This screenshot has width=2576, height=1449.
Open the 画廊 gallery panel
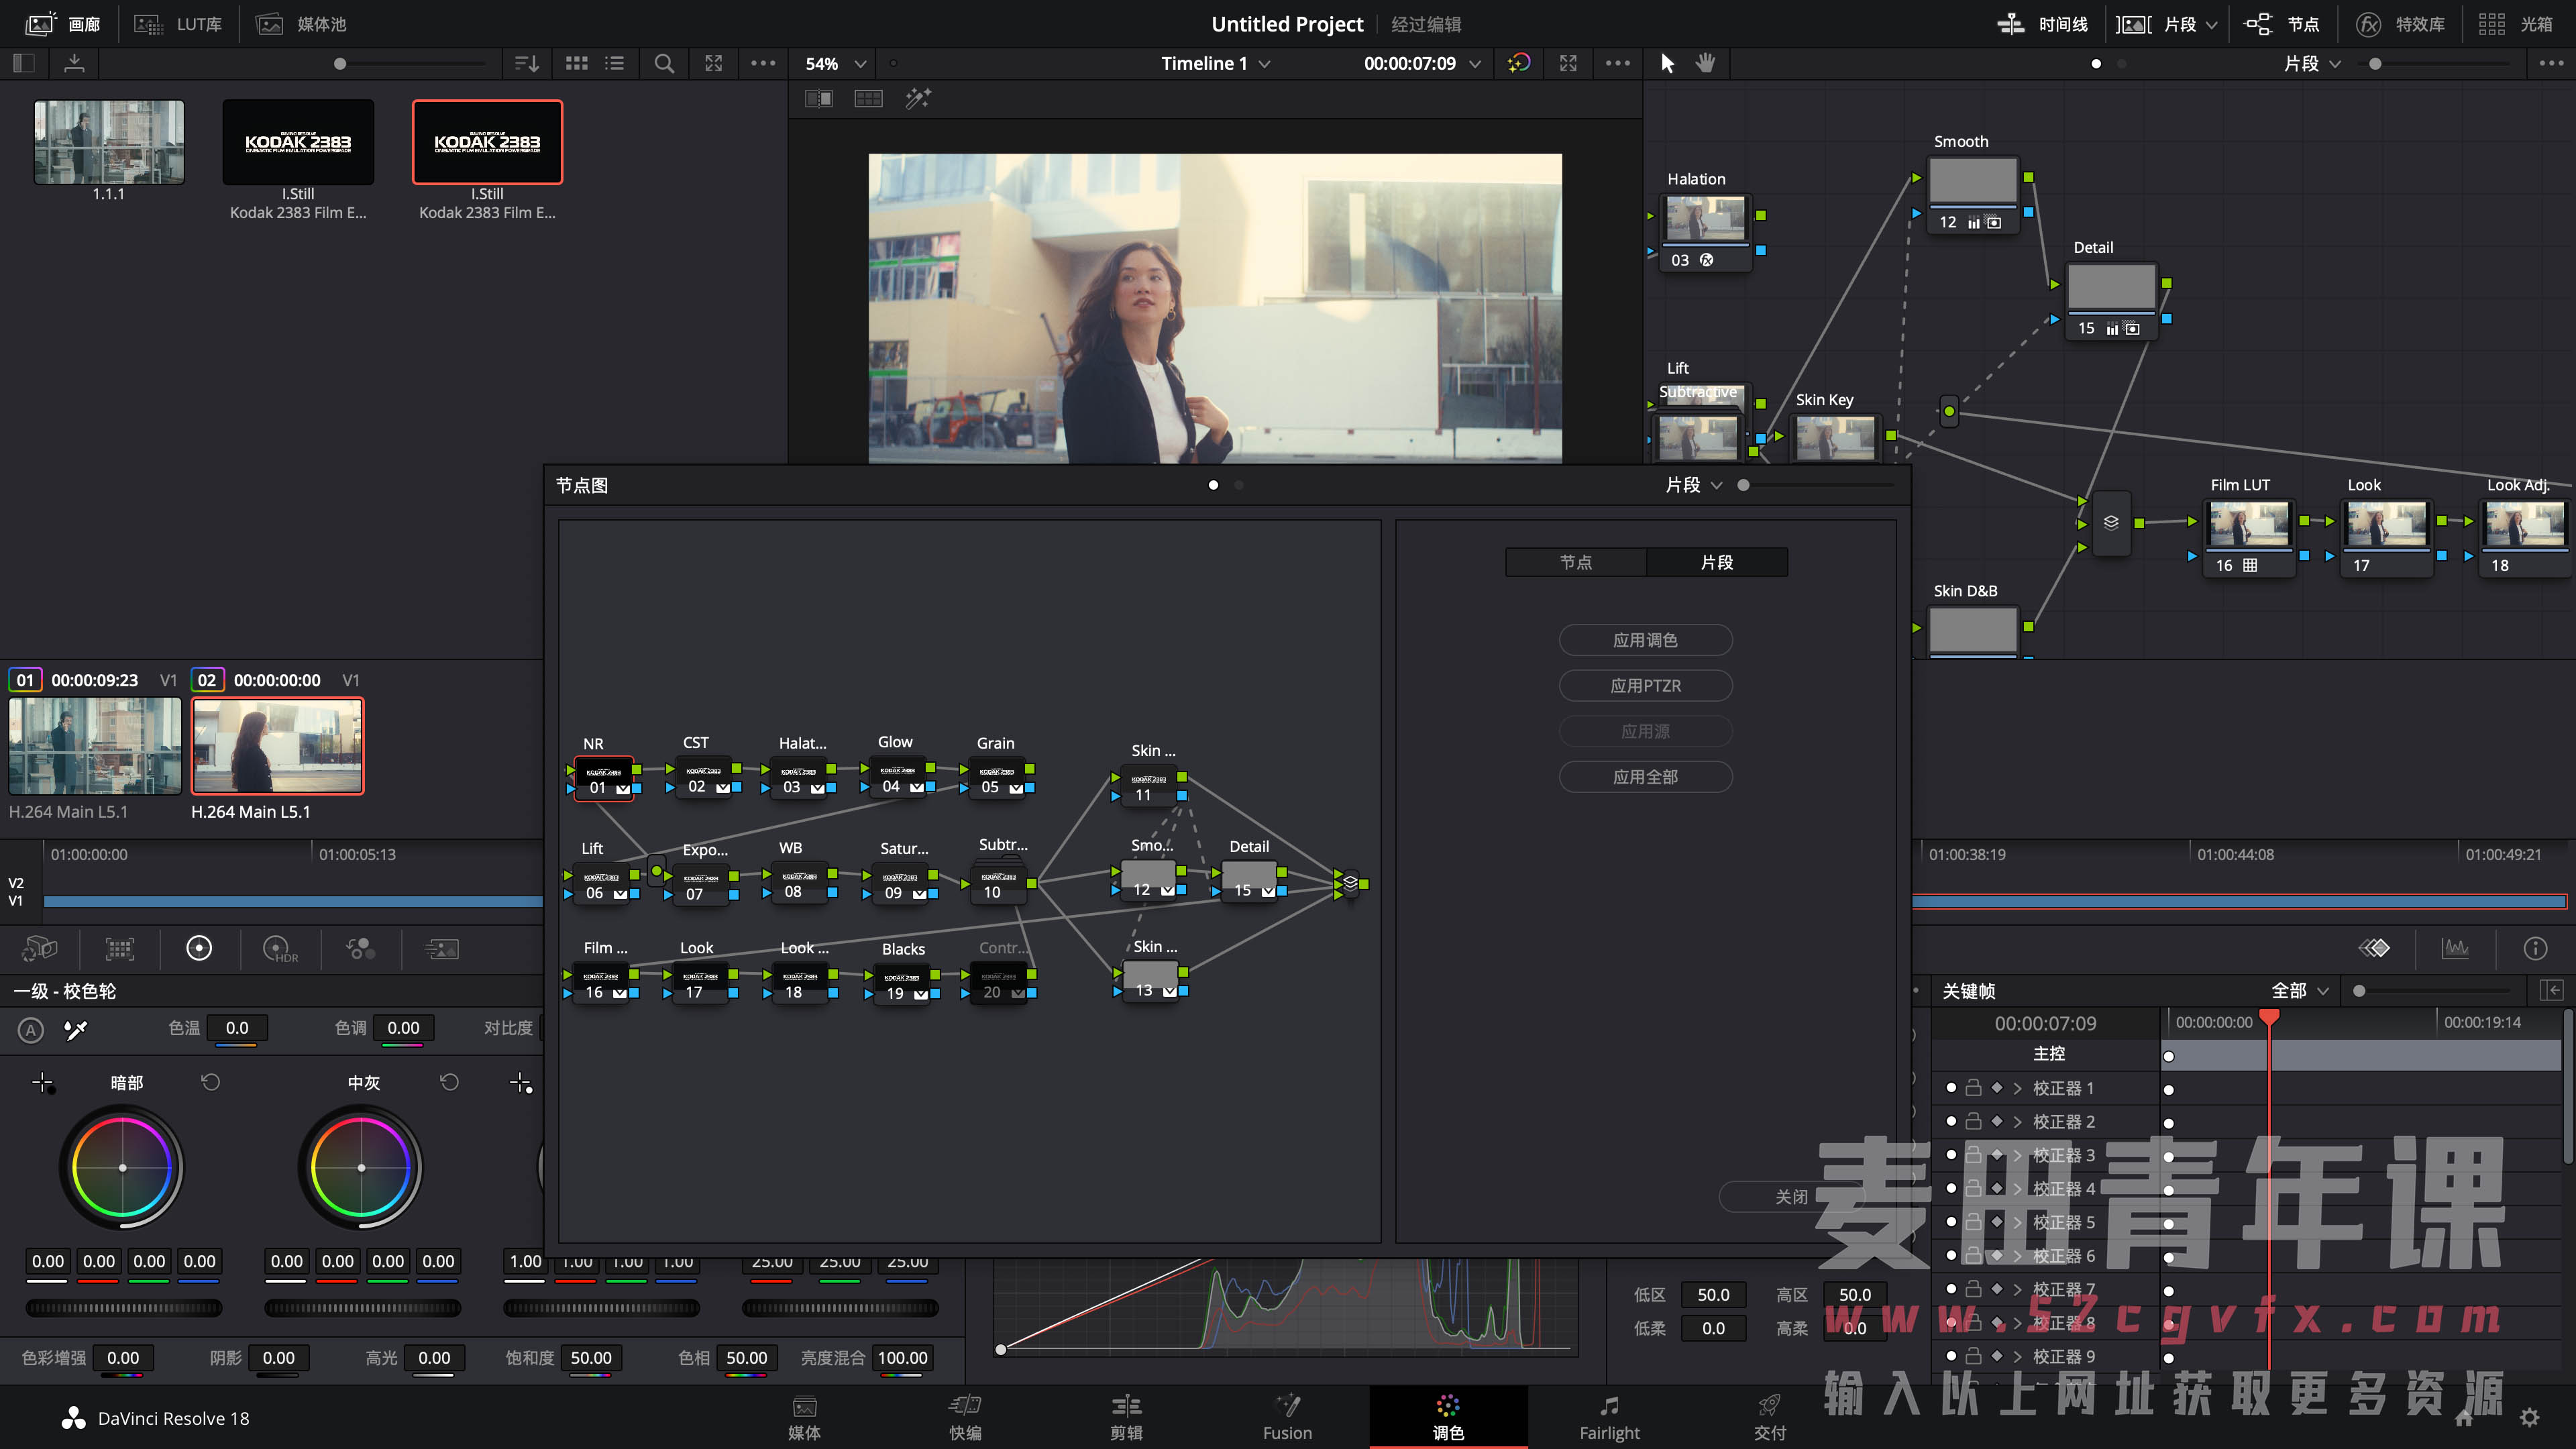(x=63, y=24)
